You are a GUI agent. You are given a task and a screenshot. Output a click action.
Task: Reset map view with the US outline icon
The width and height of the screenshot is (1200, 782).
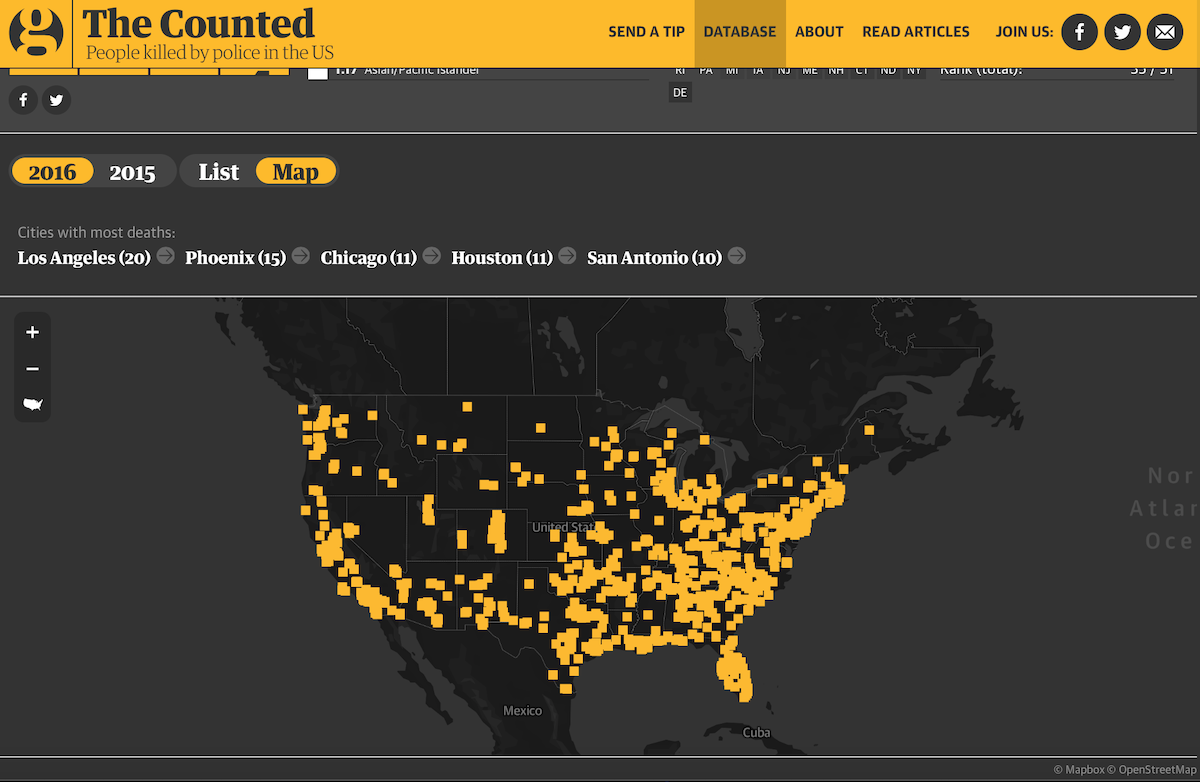[33, 405]
